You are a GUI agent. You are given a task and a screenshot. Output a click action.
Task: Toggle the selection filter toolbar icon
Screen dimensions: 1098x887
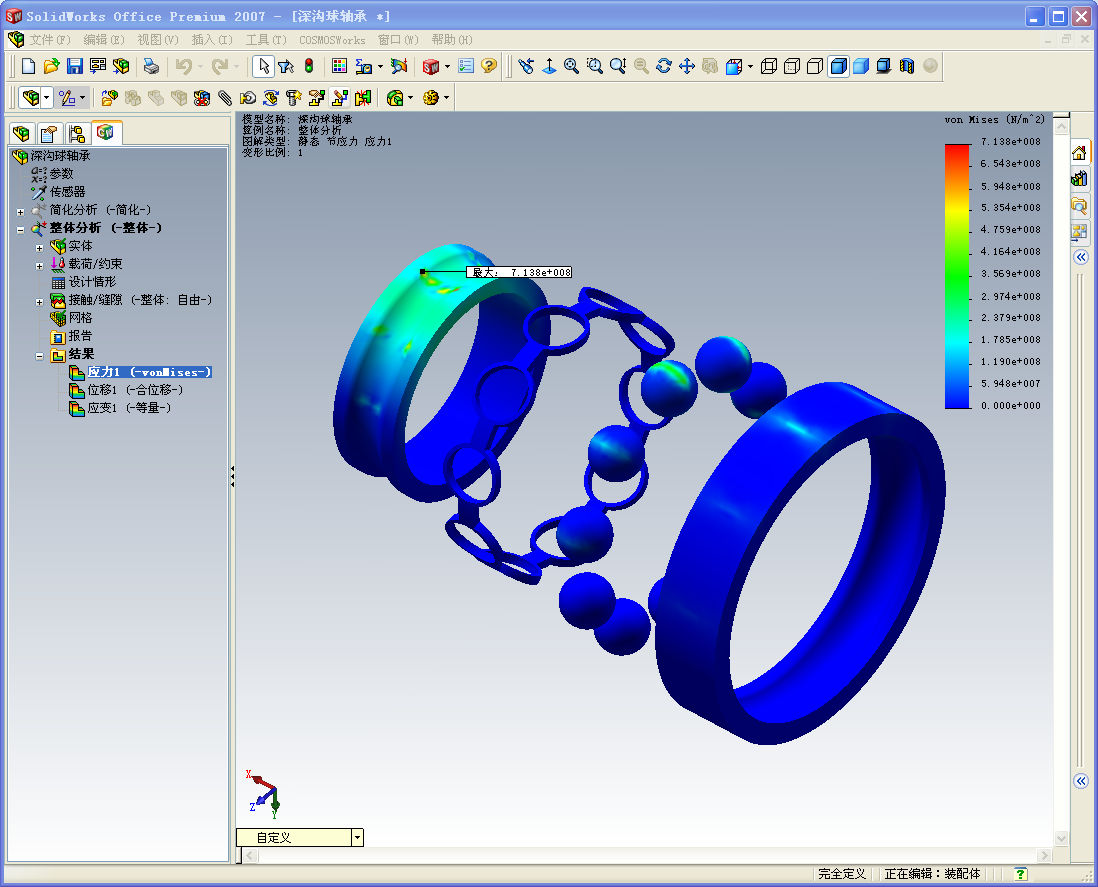click(286, 67)
